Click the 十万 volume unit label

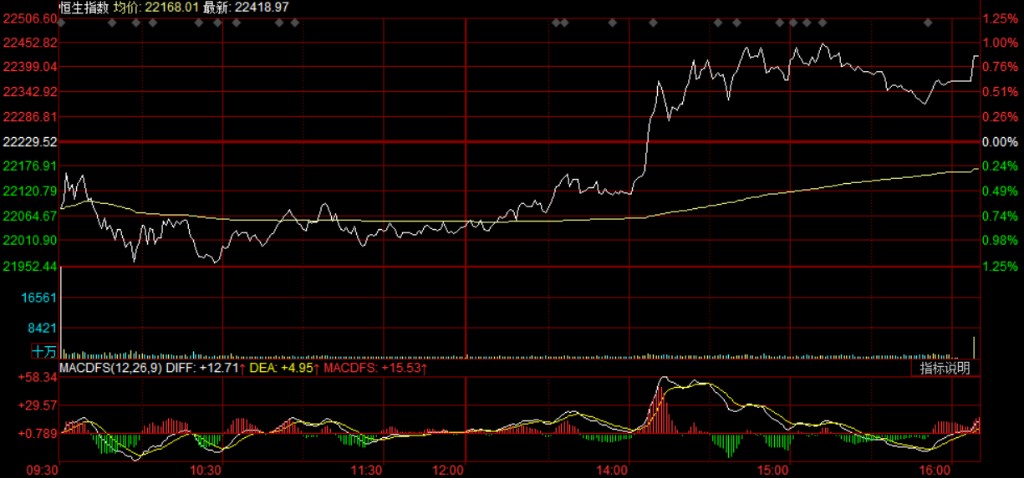(44, 352)
